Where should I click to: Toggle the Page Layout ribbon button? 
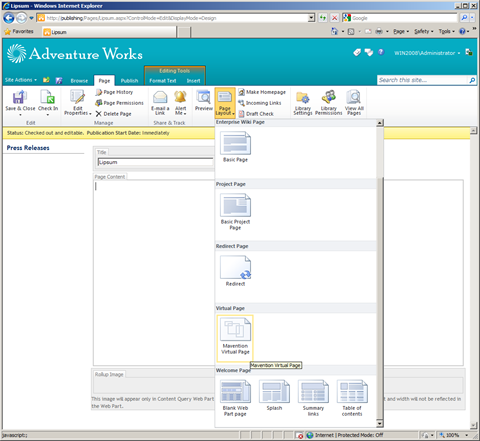[x=225, y=102]
